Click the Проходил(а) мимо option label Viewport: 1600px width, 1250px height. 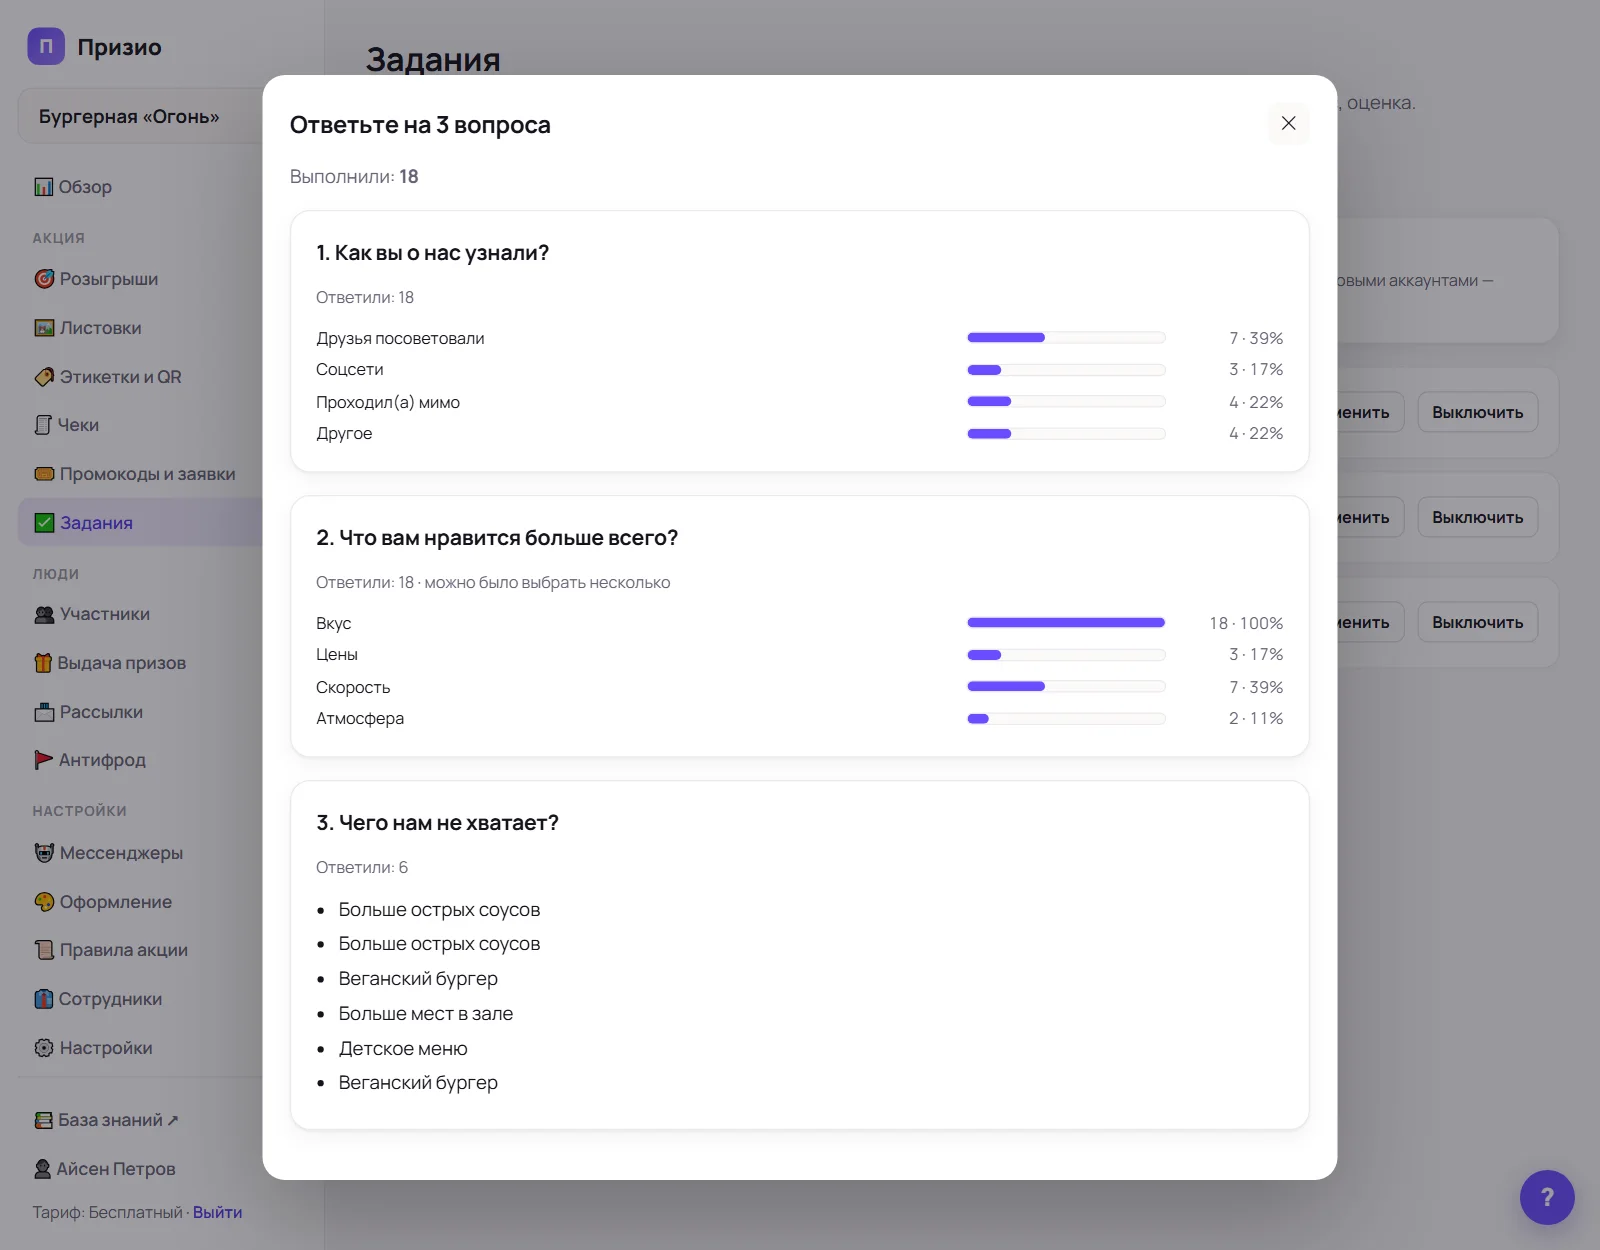(x=388, y=402)
